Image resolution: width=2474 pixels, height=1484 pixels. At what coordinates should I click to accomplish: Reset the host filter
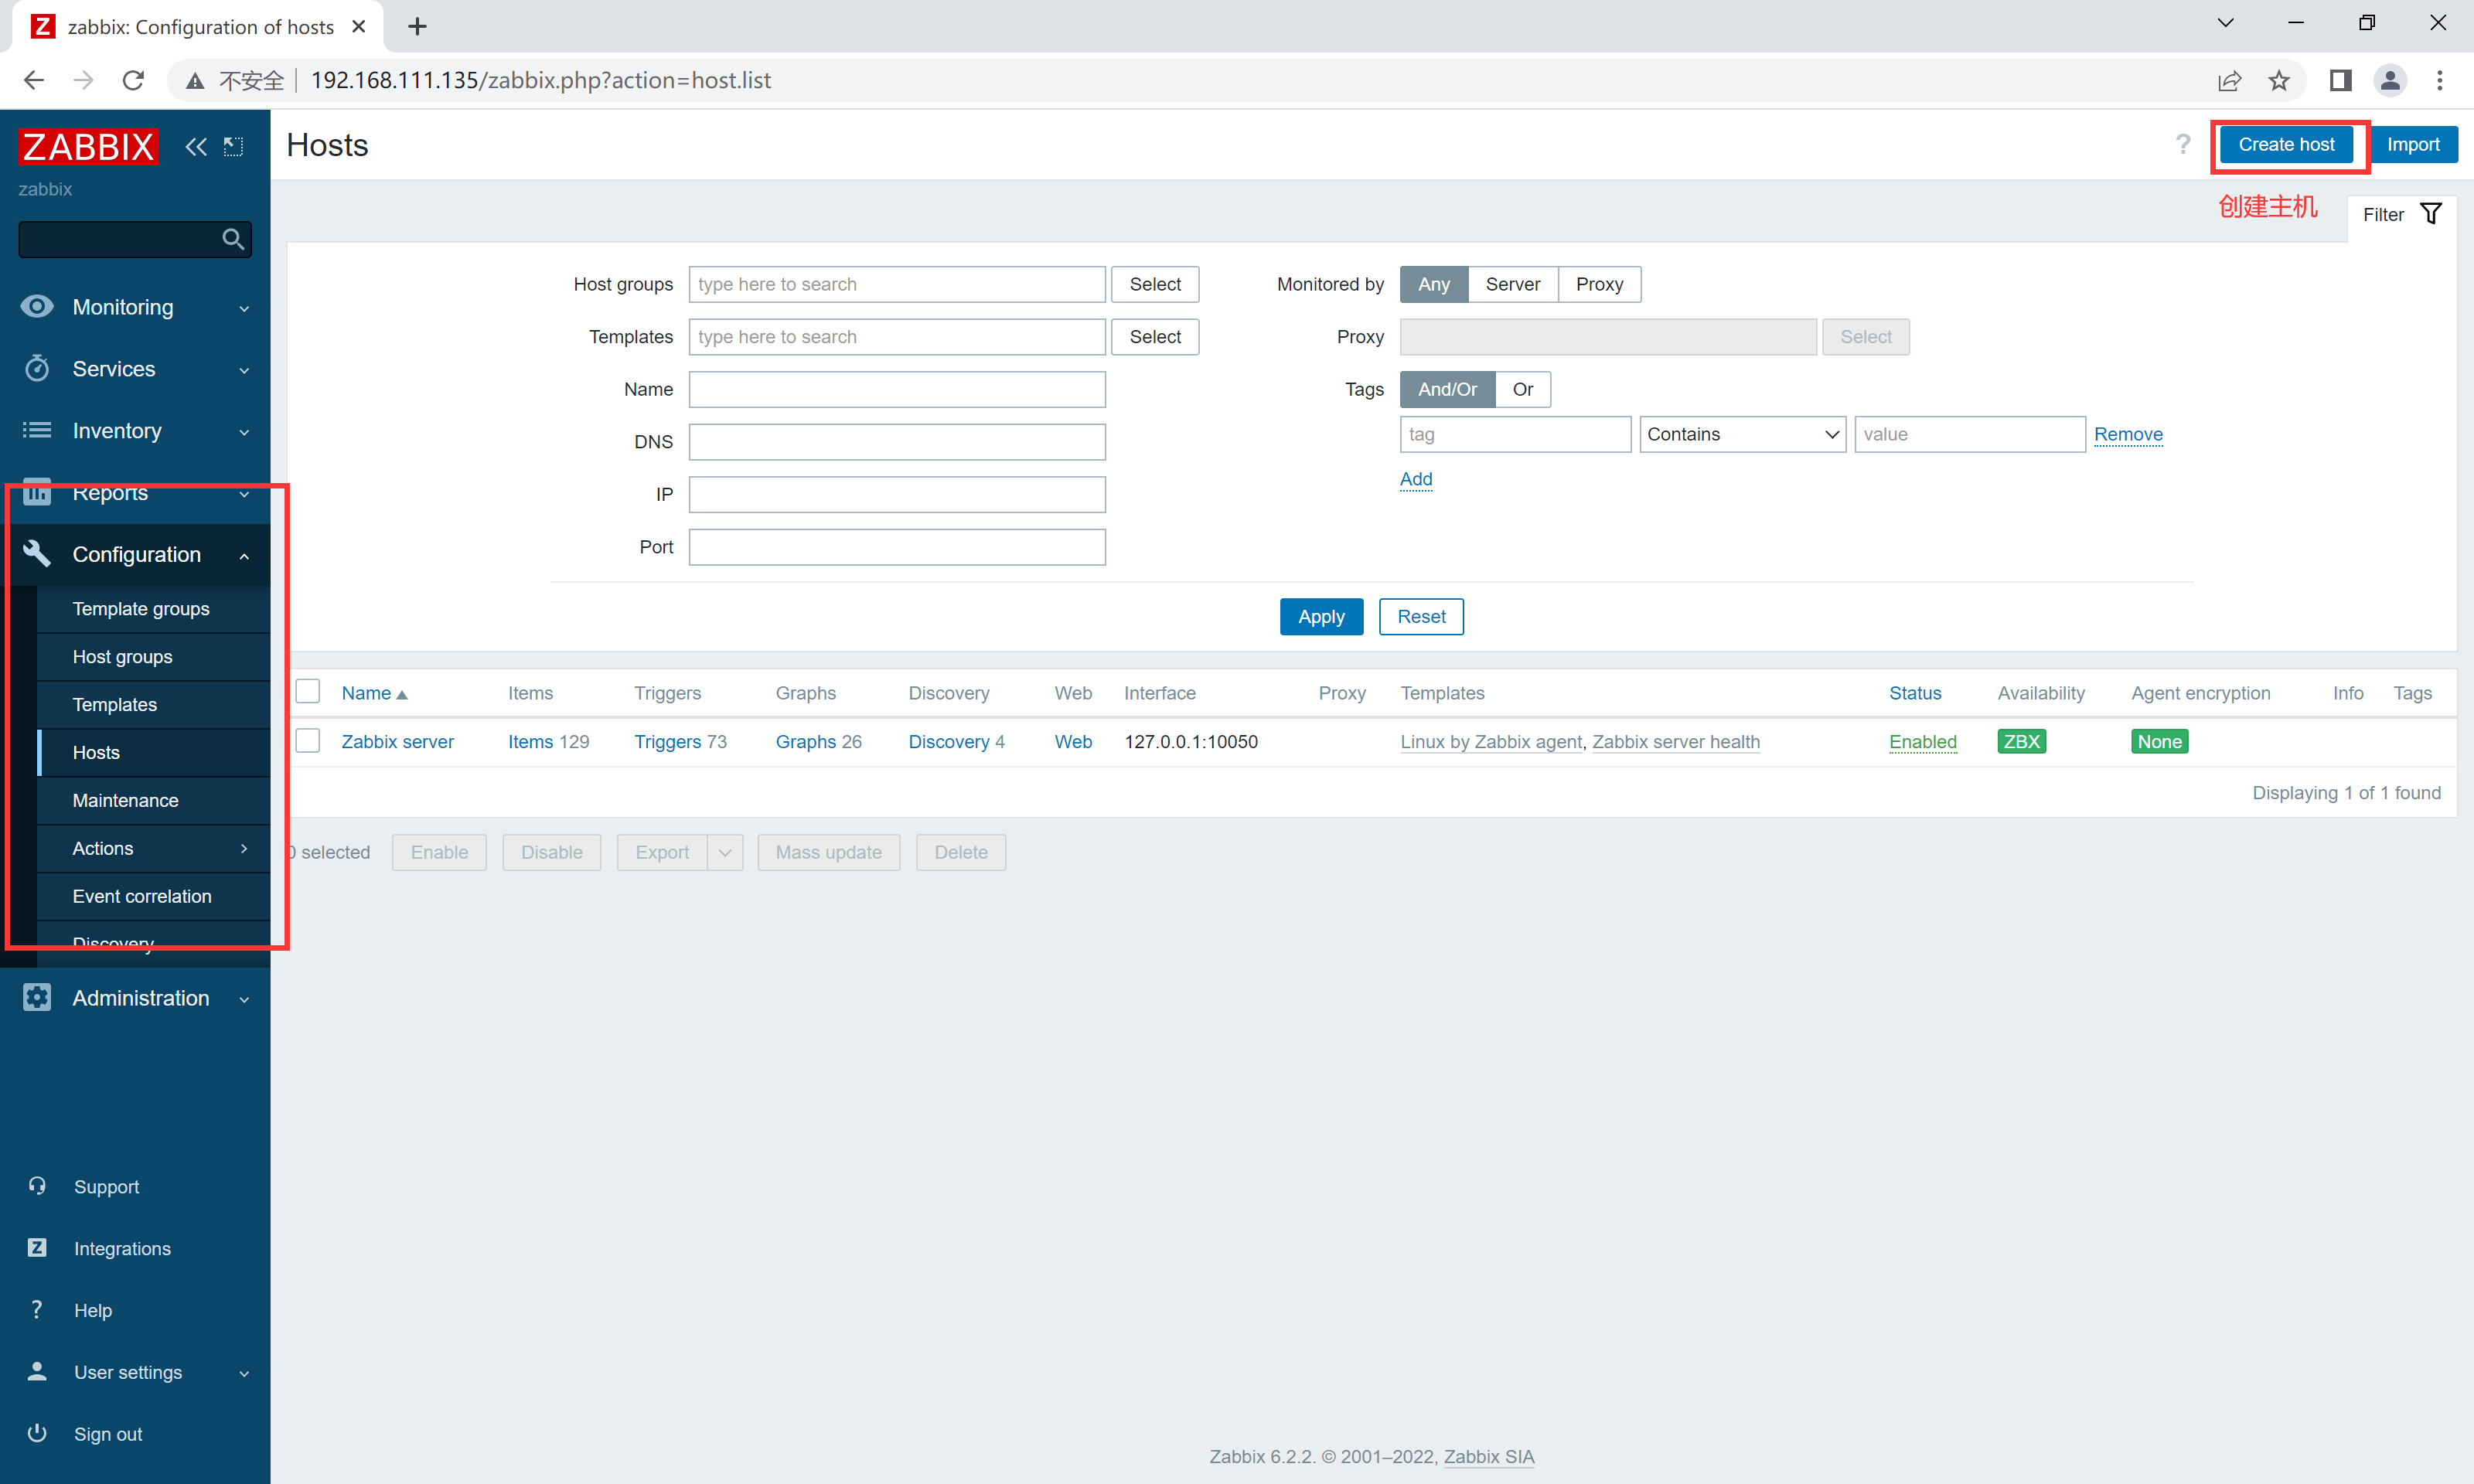1421,616
